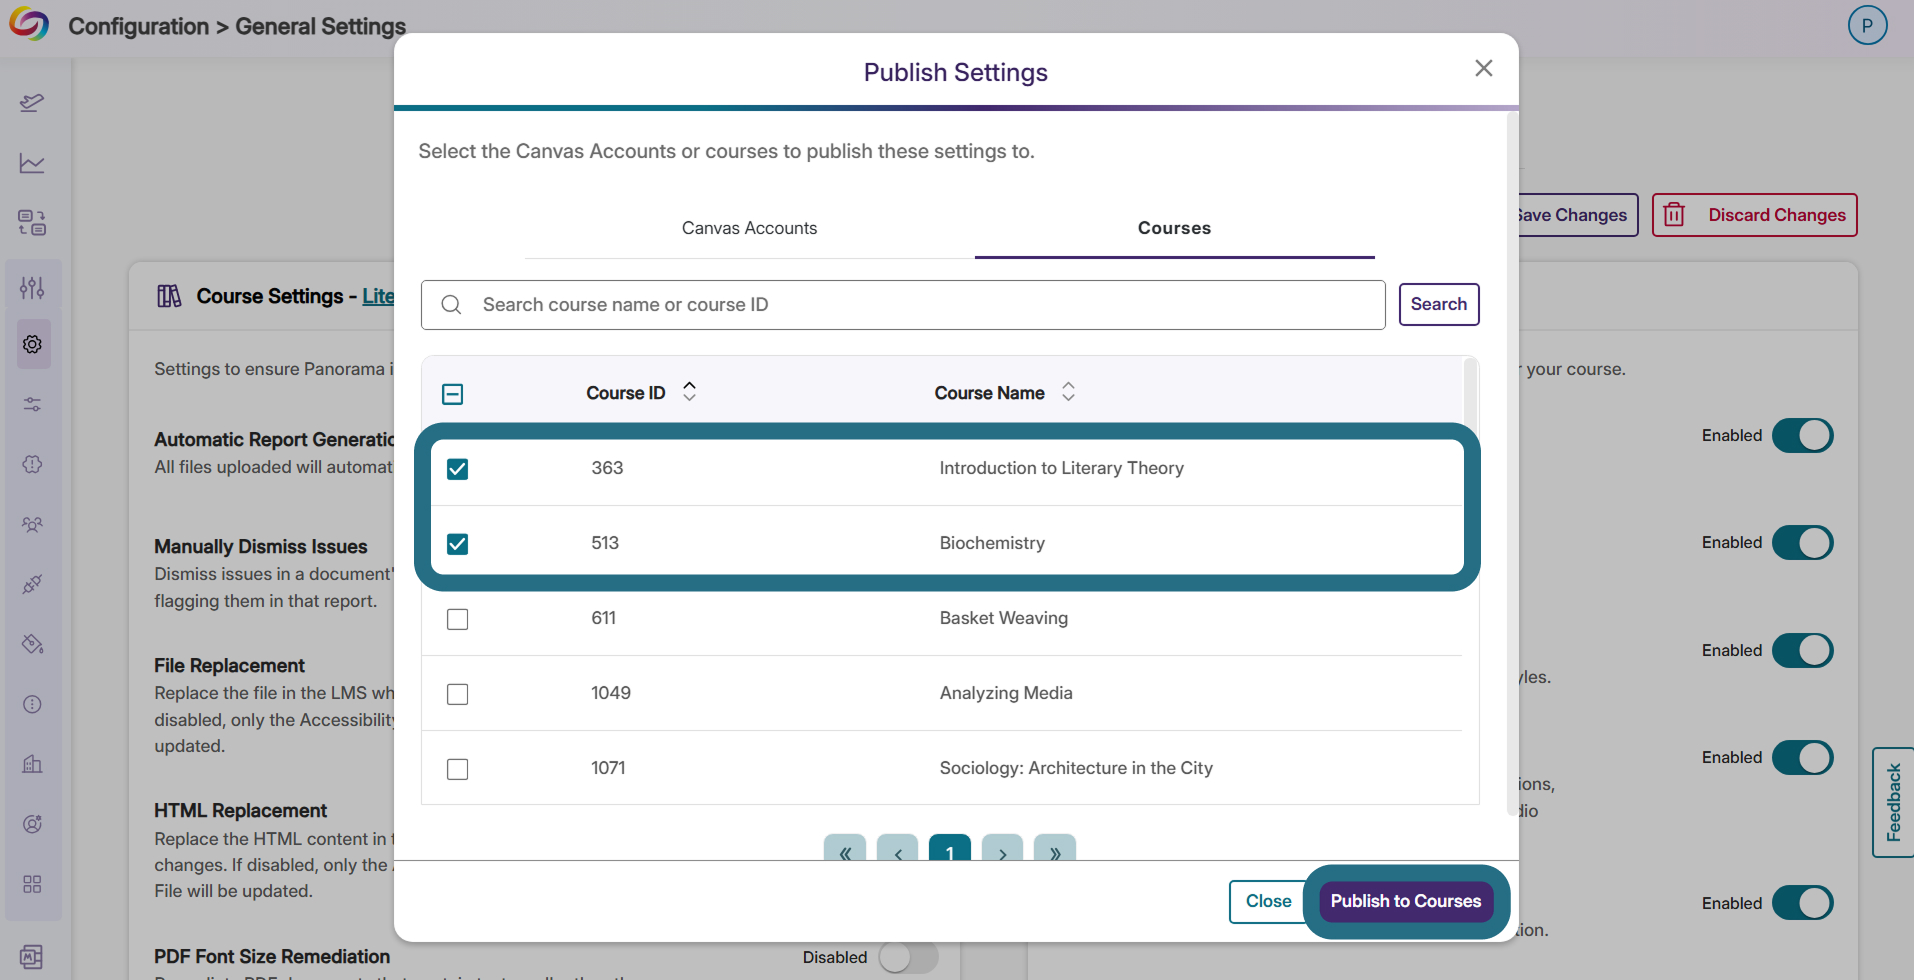Click the Discard Changes button
This screenshot has height=980, width=1914.
point(1754,215)
